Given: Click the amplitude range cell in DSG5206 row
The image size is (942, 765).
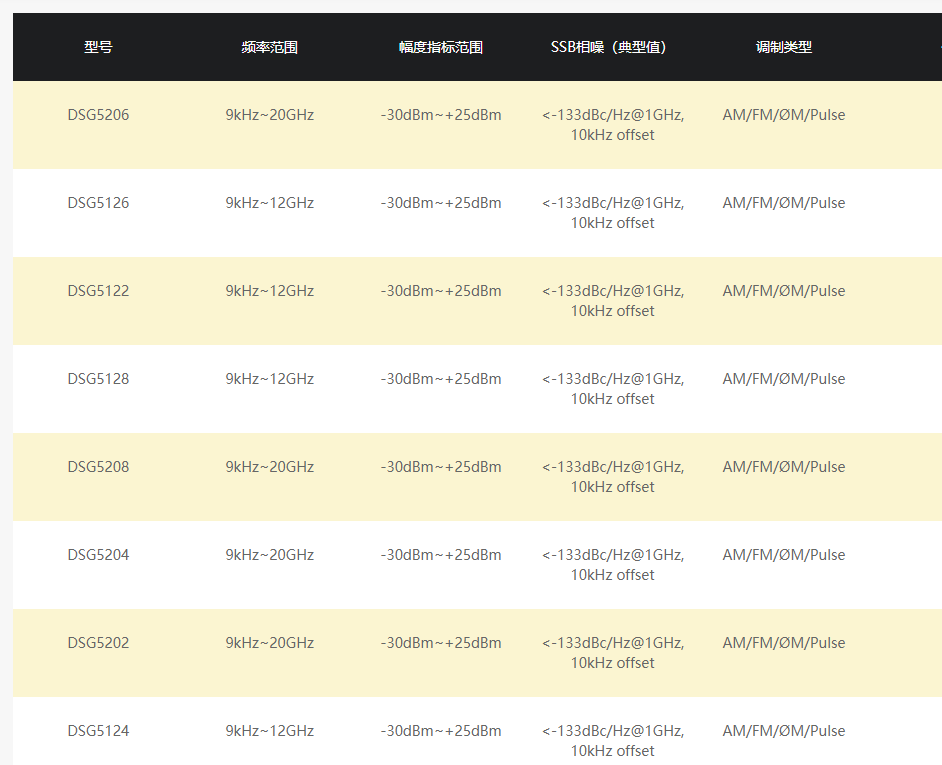Looking at the screenshot, I should click(440, 115).
